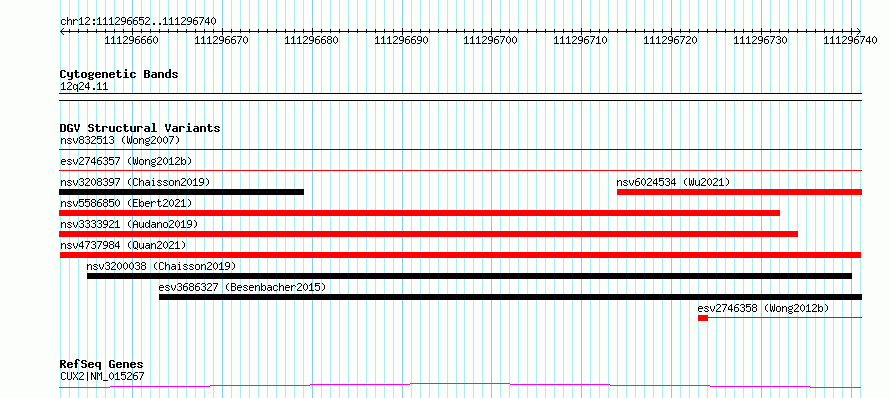The width and height of the screenshot is (890, 398).
Task: Click the blue nsv832513 variant line
Action: click(461, 150)
